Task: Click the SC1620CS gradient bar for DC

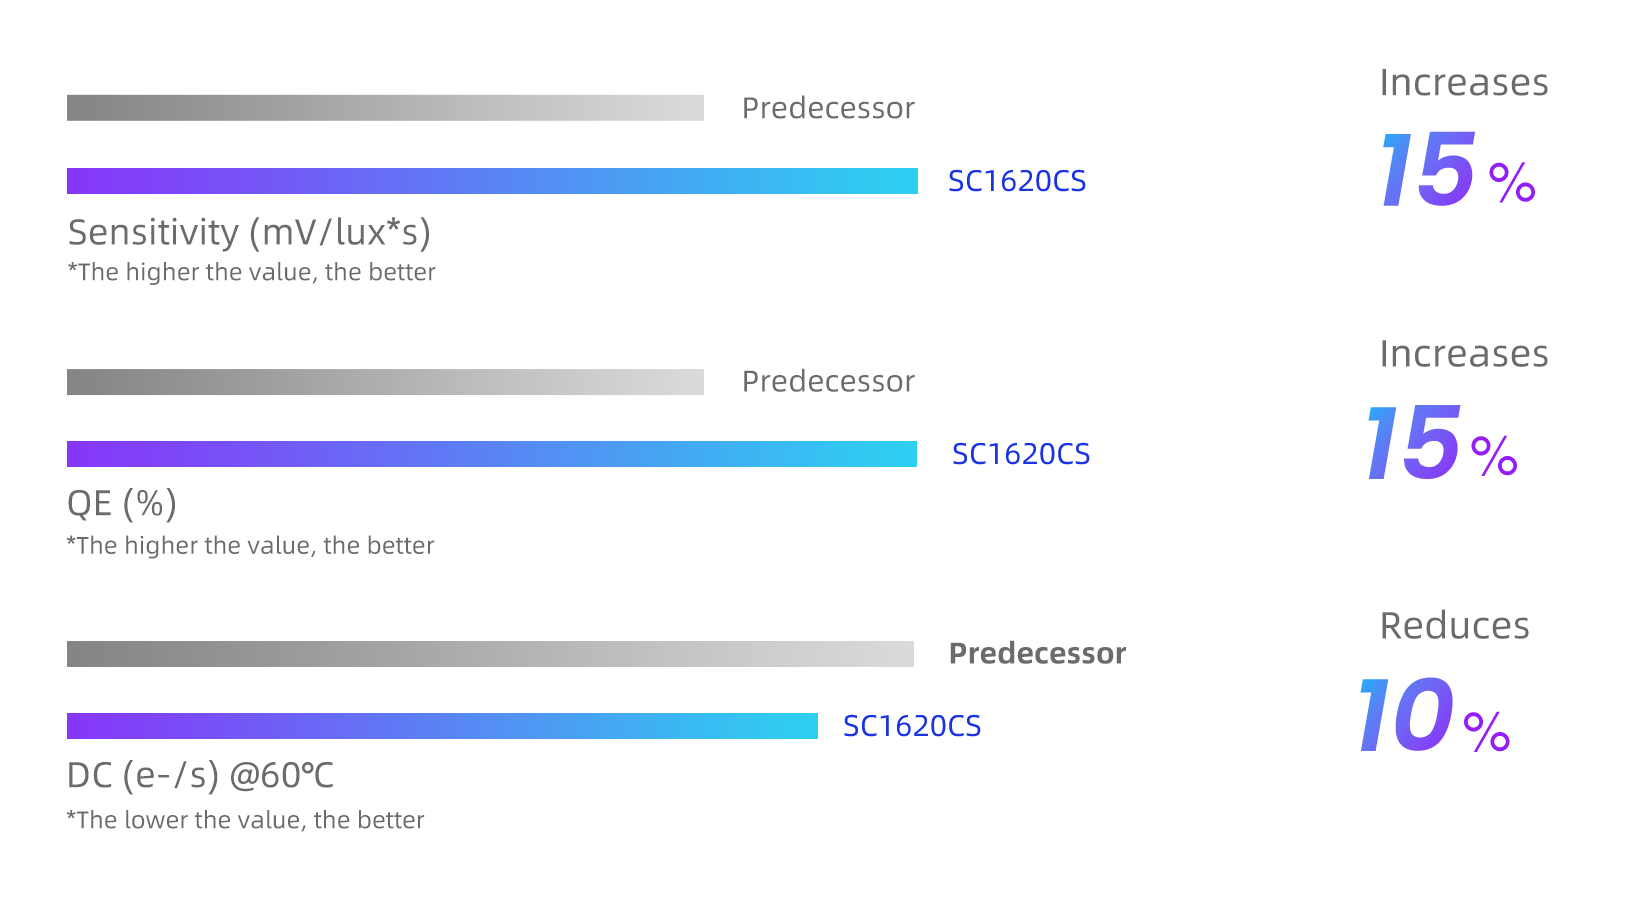Action: tap(442, 726)
